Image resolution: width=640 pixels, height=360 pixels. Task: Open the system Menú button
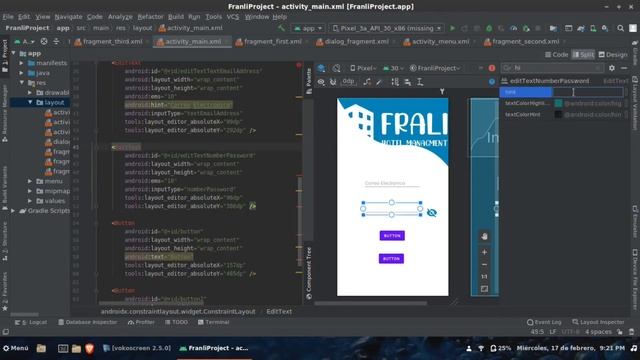(16, 348)
